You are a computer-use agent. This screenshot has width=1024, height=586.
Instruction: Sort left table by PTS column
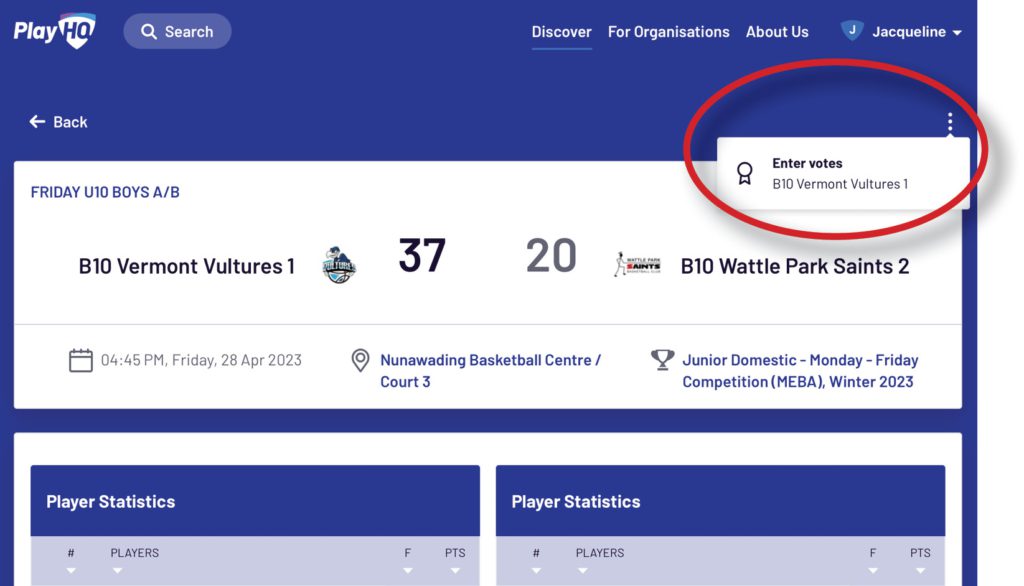pos(455,561)
